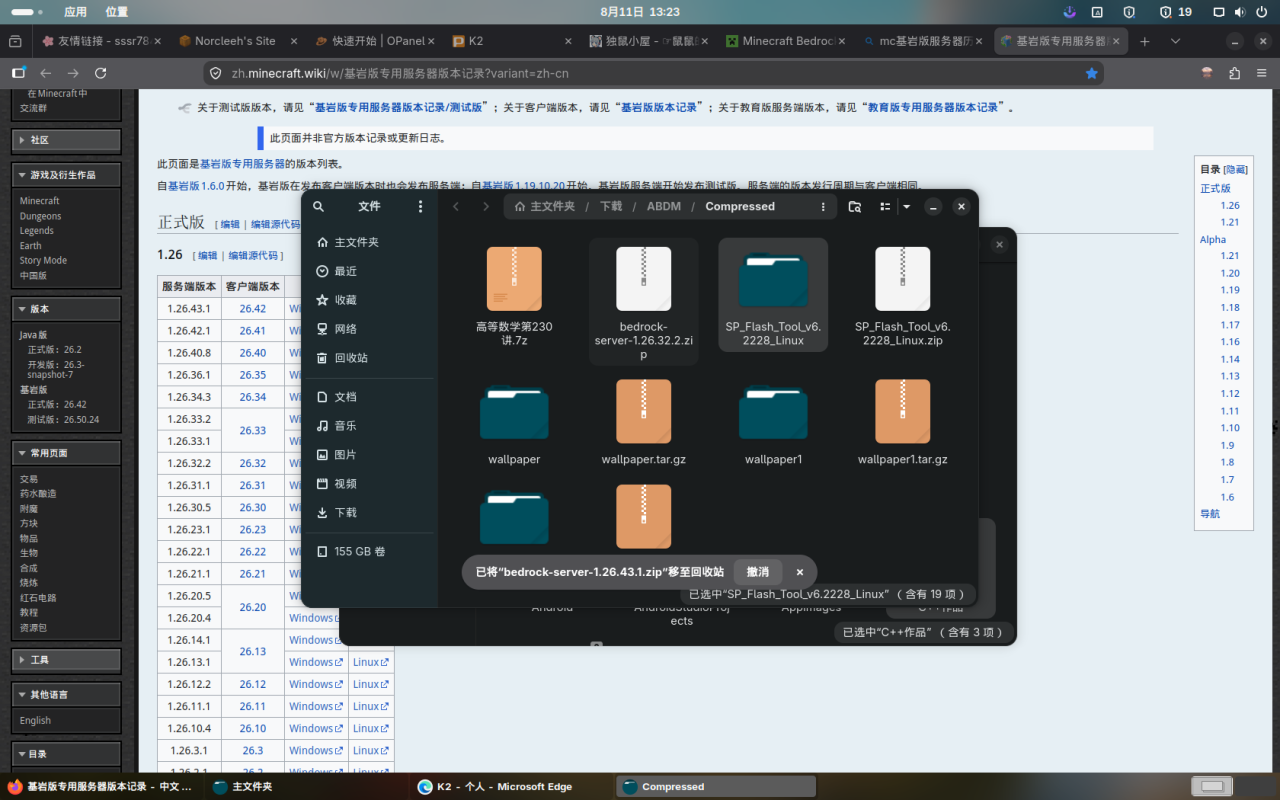Open 图片 in Files sidebar

(x=370, y=455)
